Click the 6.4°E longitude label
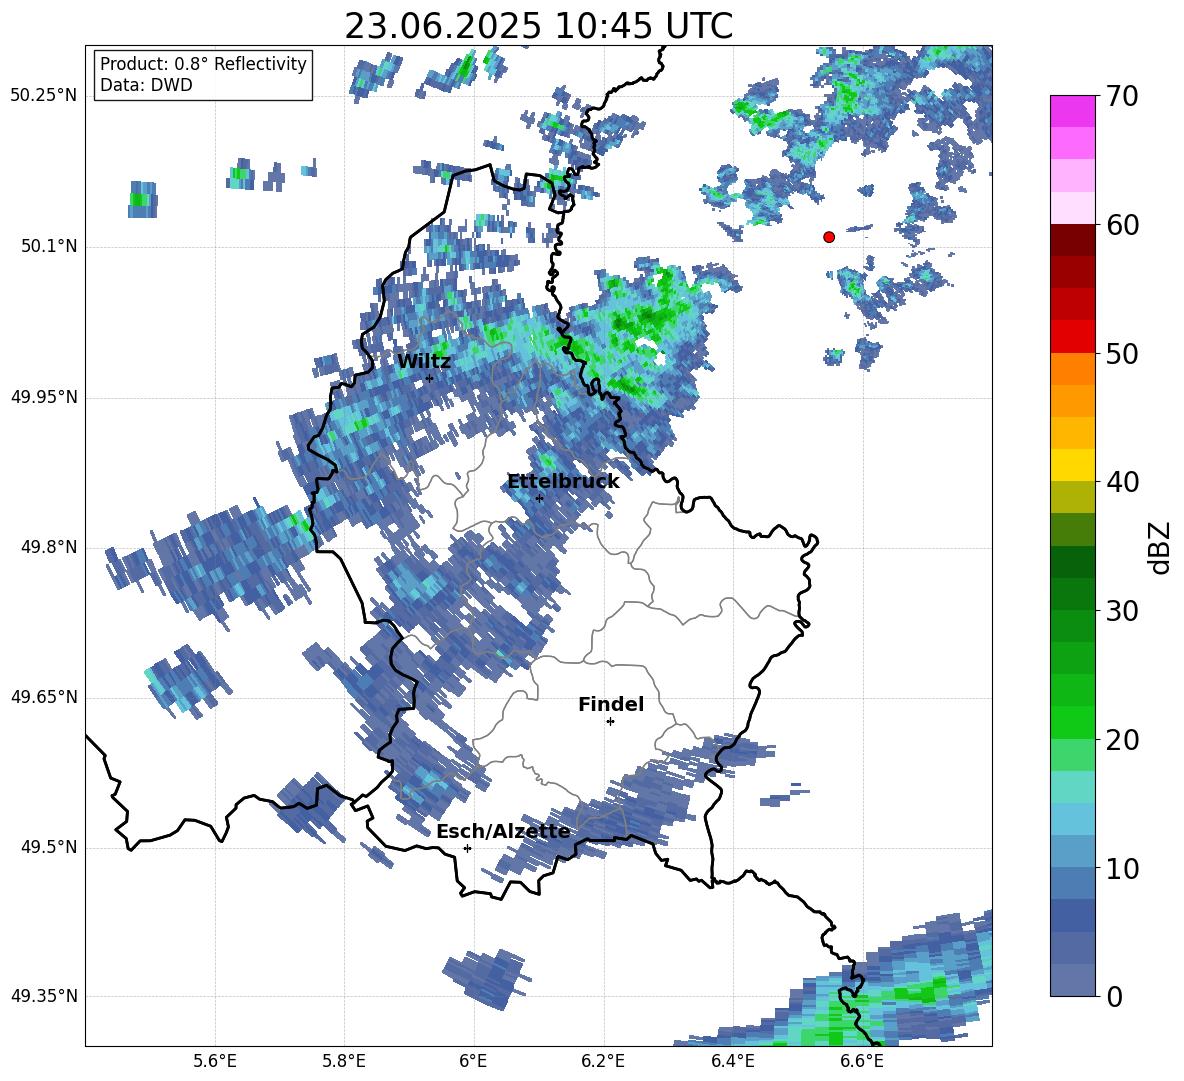The width and height of the screenshot is (1184, 1081). coord(732,1061)
